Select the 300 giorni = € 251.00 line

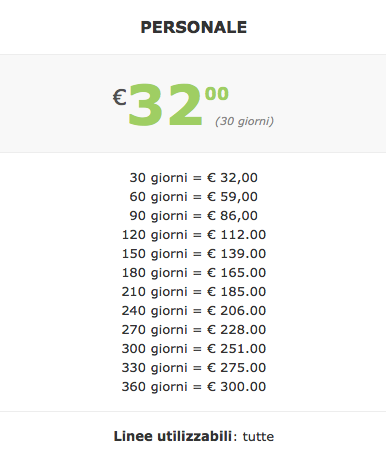click(193, 349)
